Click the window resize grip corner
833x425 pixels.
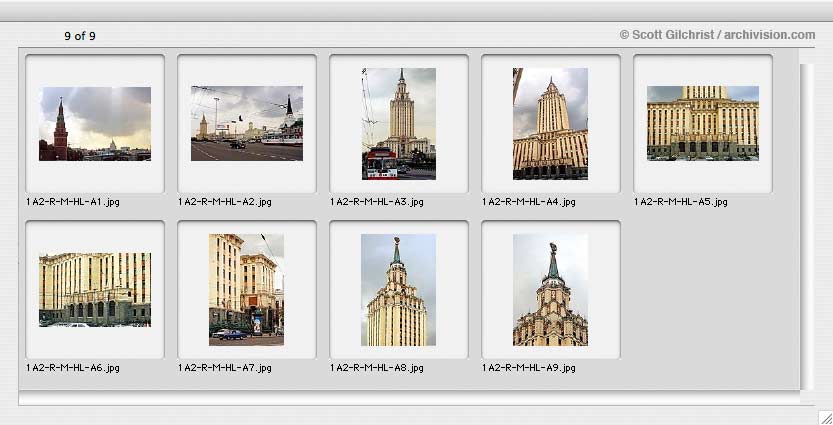(825, 417)
